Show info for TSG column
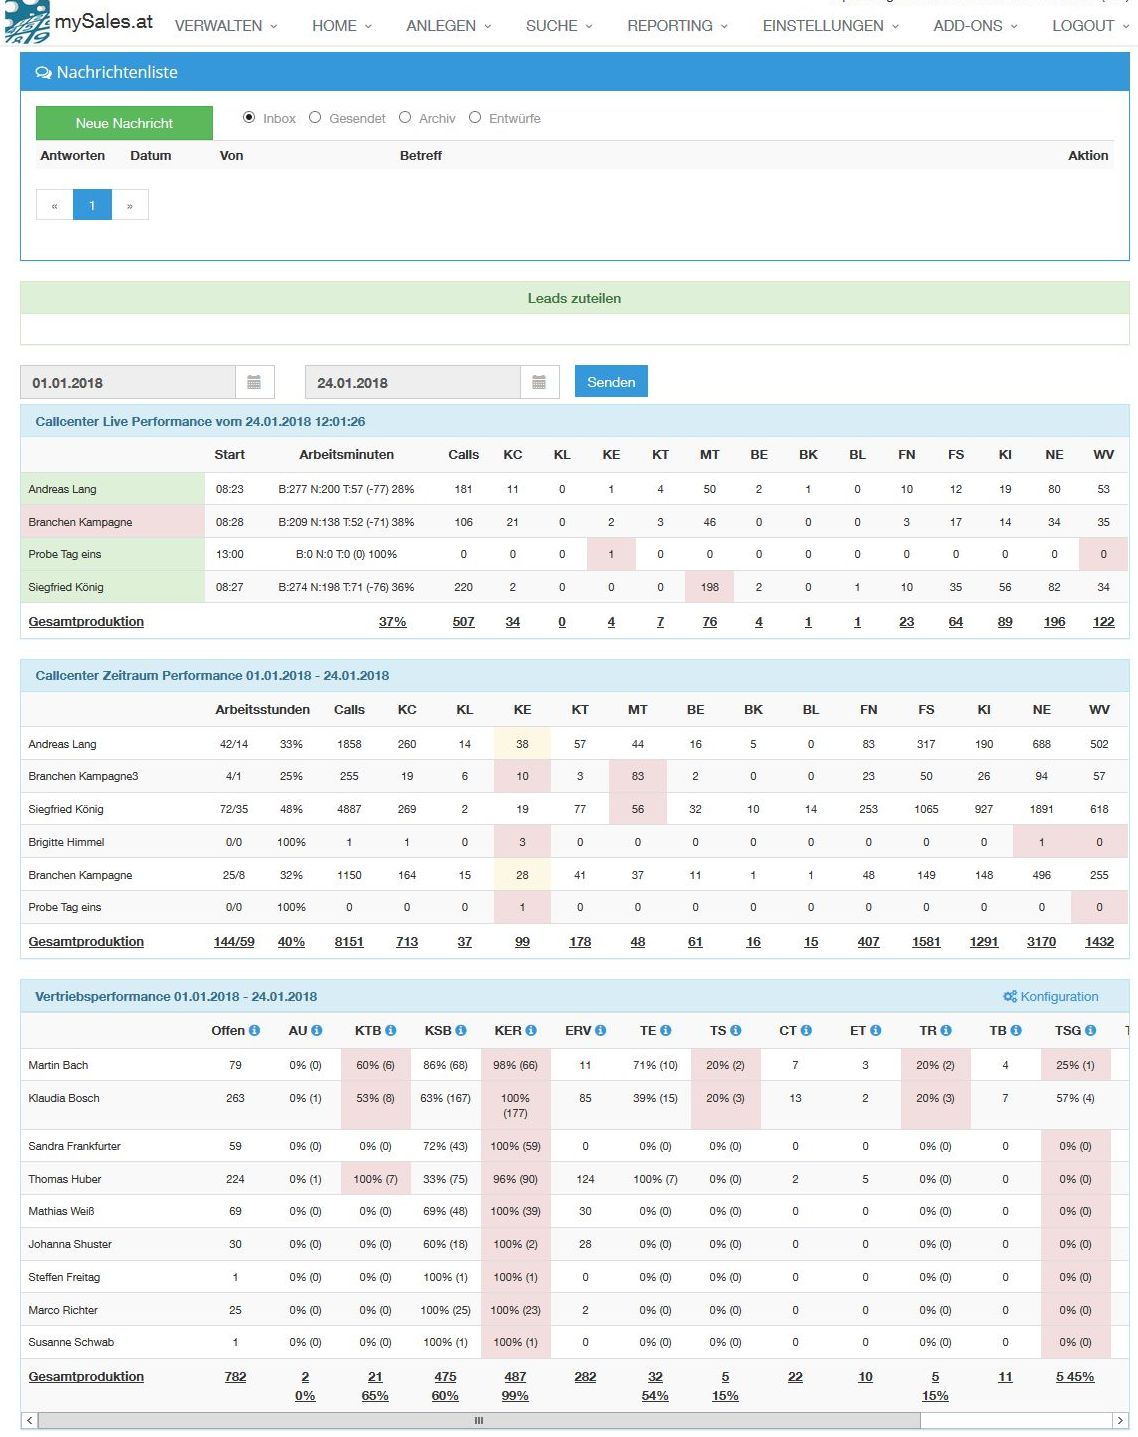The image size is (1138, 1437). [x=1090, y=1030]
